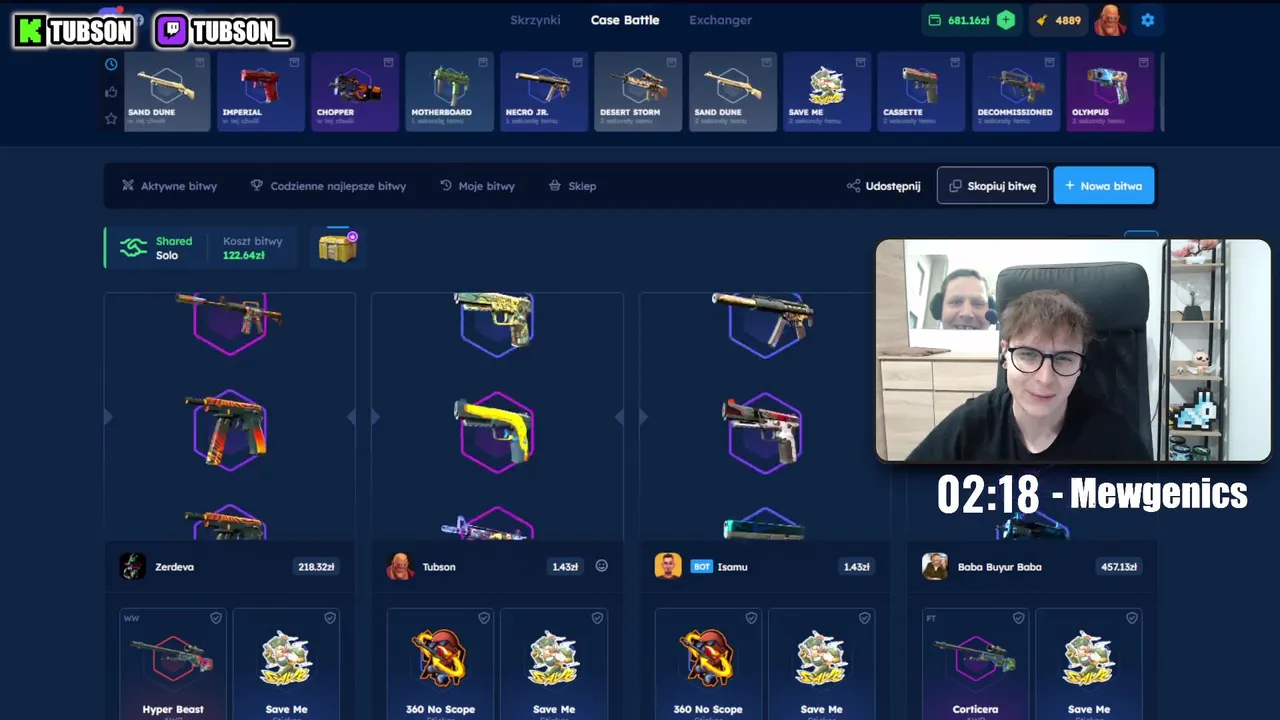Open the Exchanger tab
This screenshot has width=1280, height=720.
pos(720,20)
